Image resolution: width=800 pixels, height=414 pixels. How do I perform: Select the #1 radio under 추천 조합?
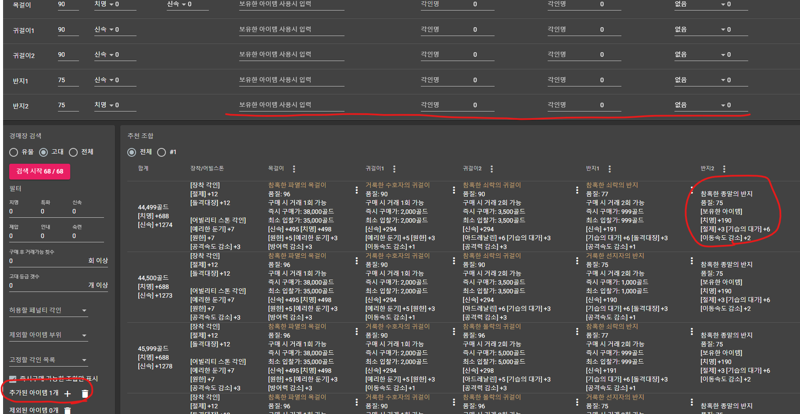(x=161, y=152)
